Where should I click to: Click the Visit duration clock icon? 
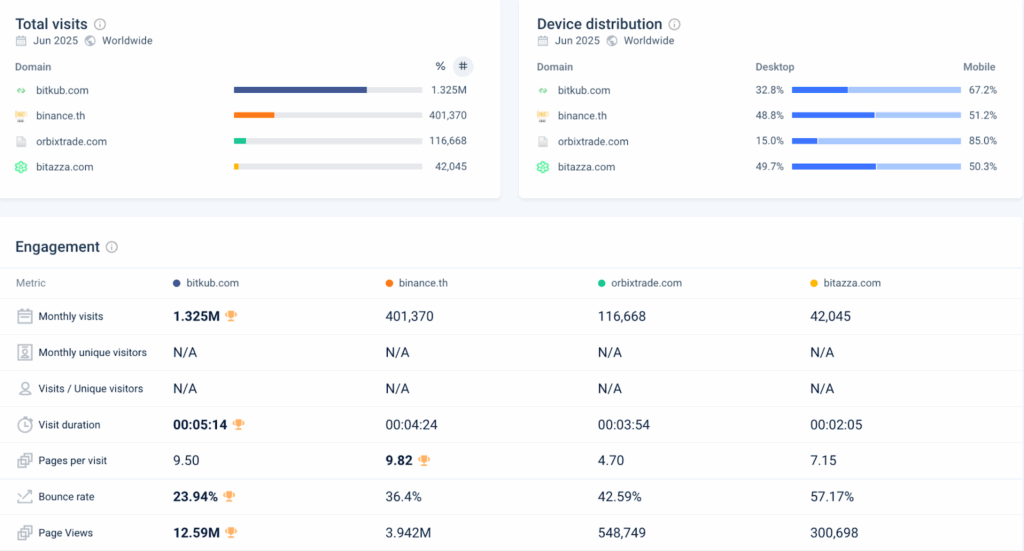coord(25,424)
